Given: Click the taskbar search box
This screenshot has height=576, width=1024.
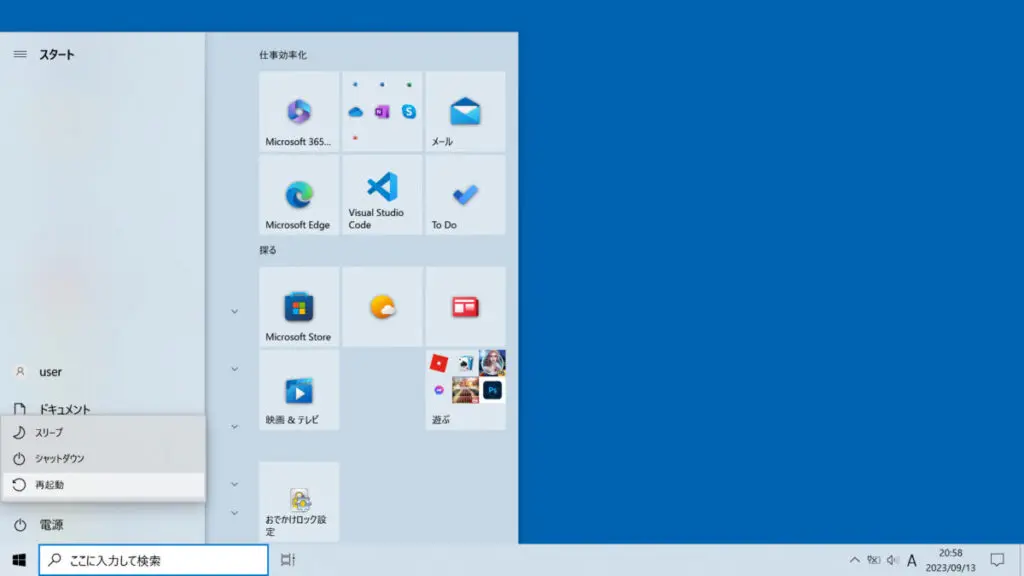Looking at the screenshot, I should tap(153, 560).
